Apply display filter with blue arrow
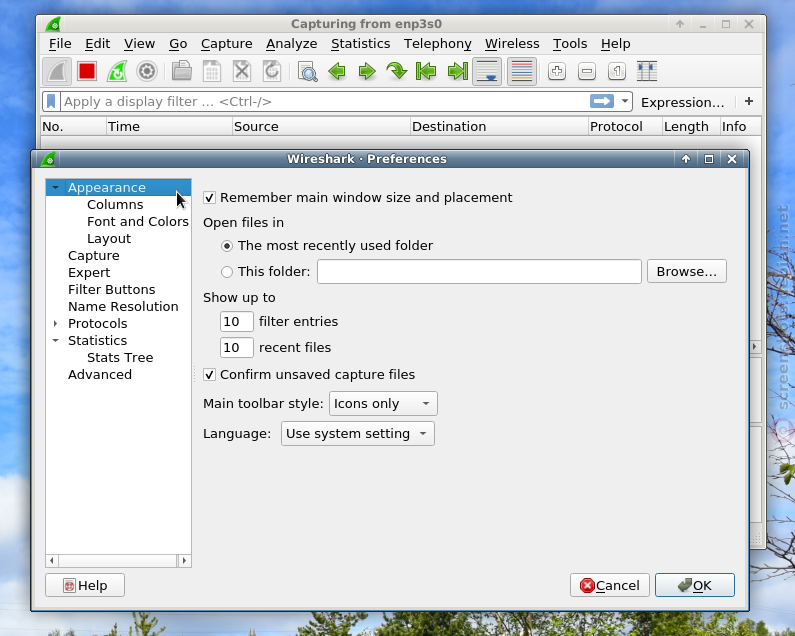 click(602, 101)
